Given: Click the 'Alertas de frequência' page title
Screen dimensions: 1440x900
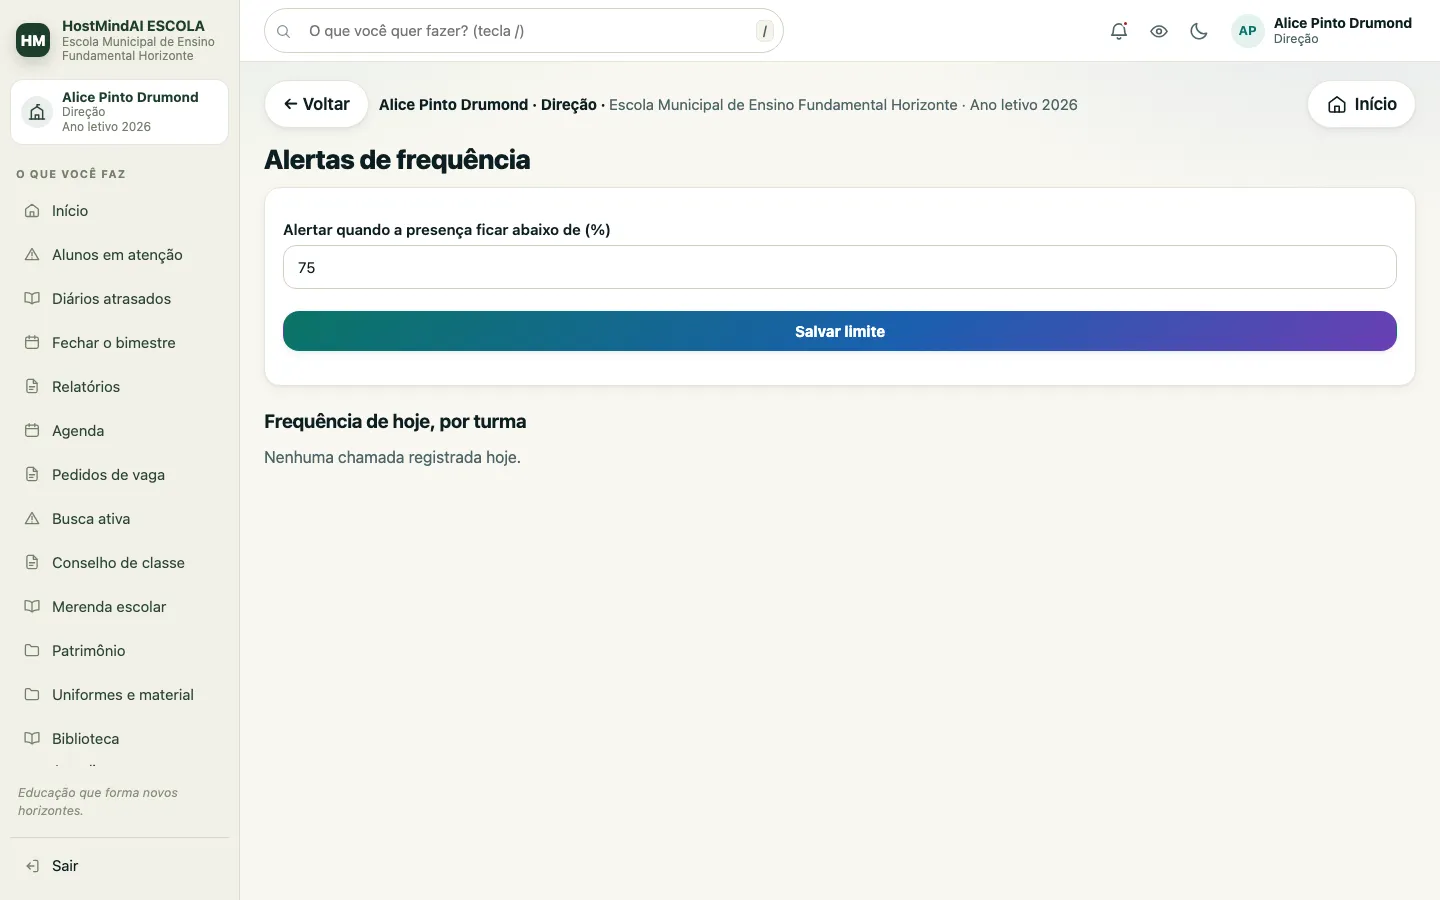Looking at the screenshot, I should [x=397, y=160].
